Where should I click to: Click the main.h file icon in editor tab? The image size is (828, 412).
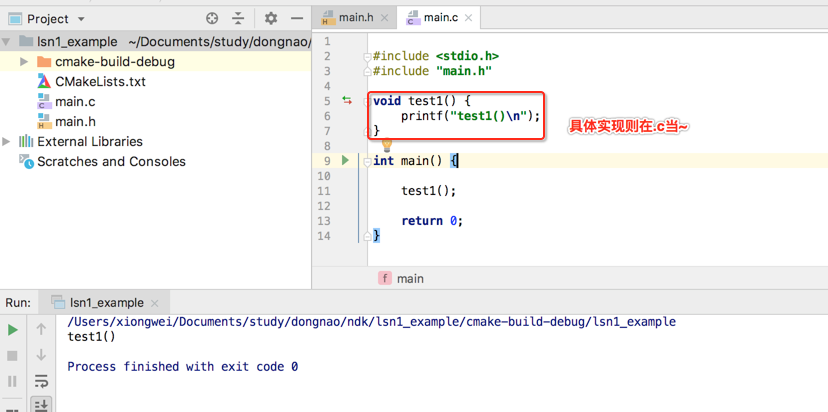[x=328, y=18]
